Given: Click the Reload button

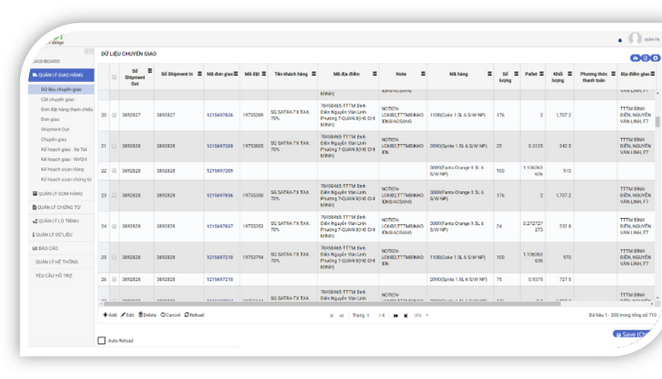Looking at the screenshot, I should point(194,315).
